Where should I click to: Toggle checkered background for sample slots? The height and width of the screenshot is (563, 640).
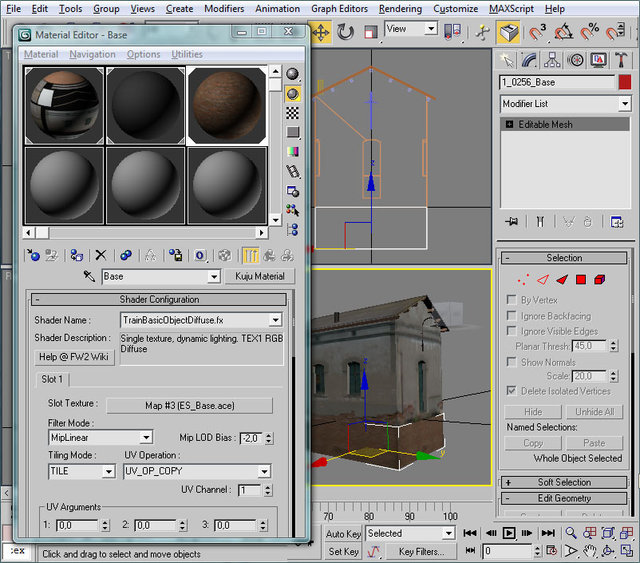[x=293, y=112]
